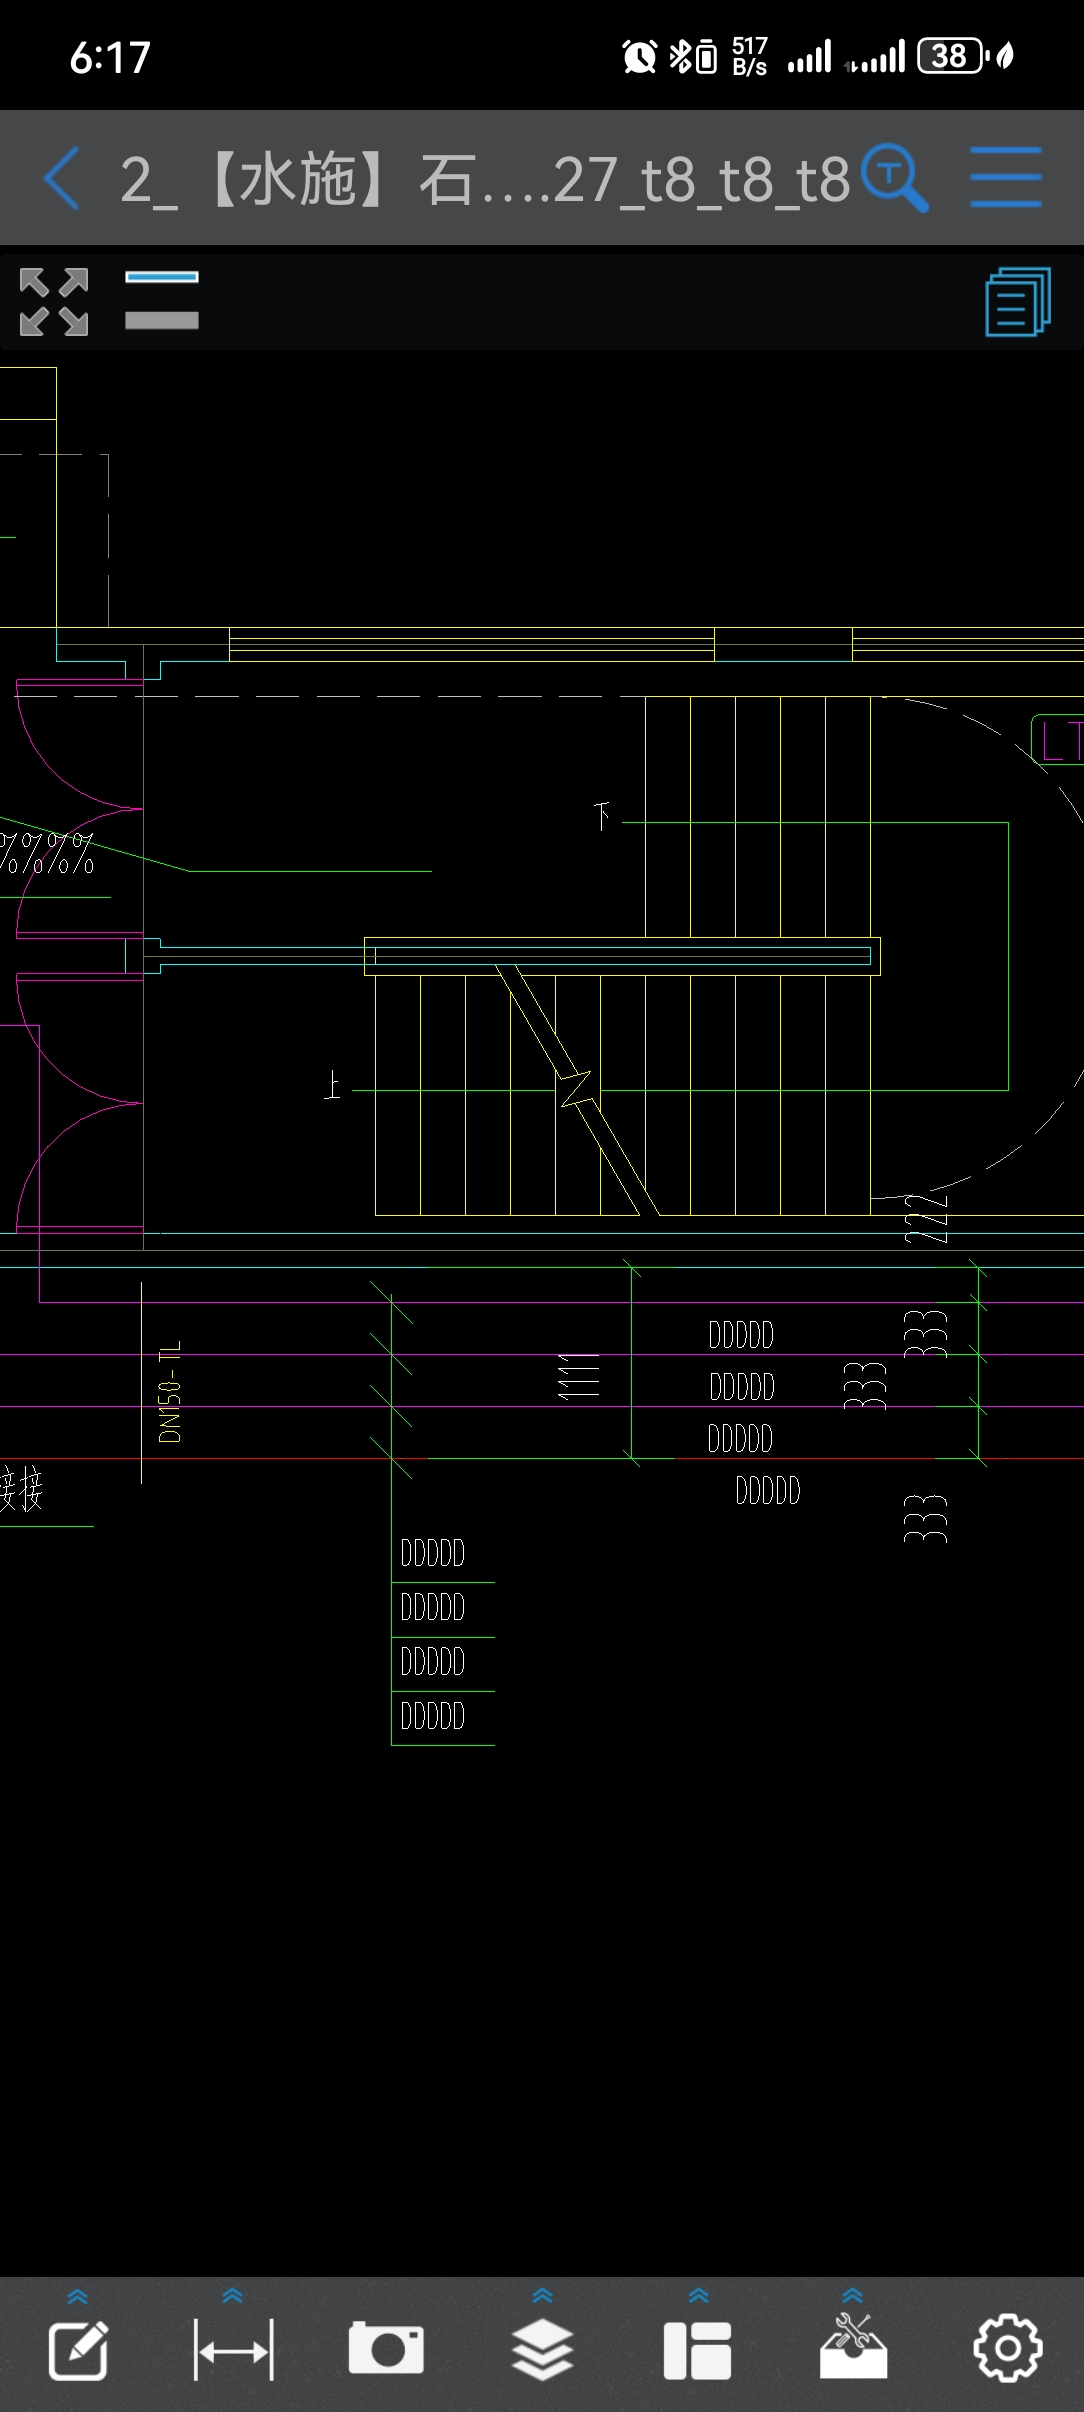The height and width of the screenshot is (2412, 1084).
Task: Tap the camera screenshot tool
Action: point(386,2349)
